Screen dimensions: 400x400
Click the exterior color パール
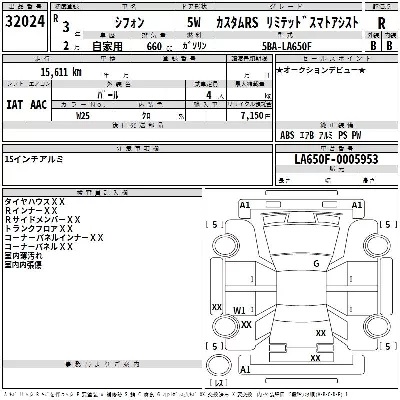pos(108,95)
